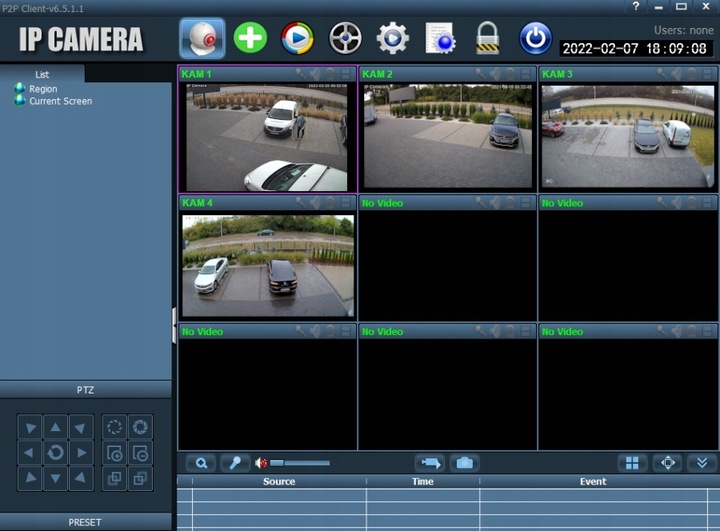Start recording with the camcorder icon
The image size is (720, 531).
pyautogui.click(x=430, y=463)
